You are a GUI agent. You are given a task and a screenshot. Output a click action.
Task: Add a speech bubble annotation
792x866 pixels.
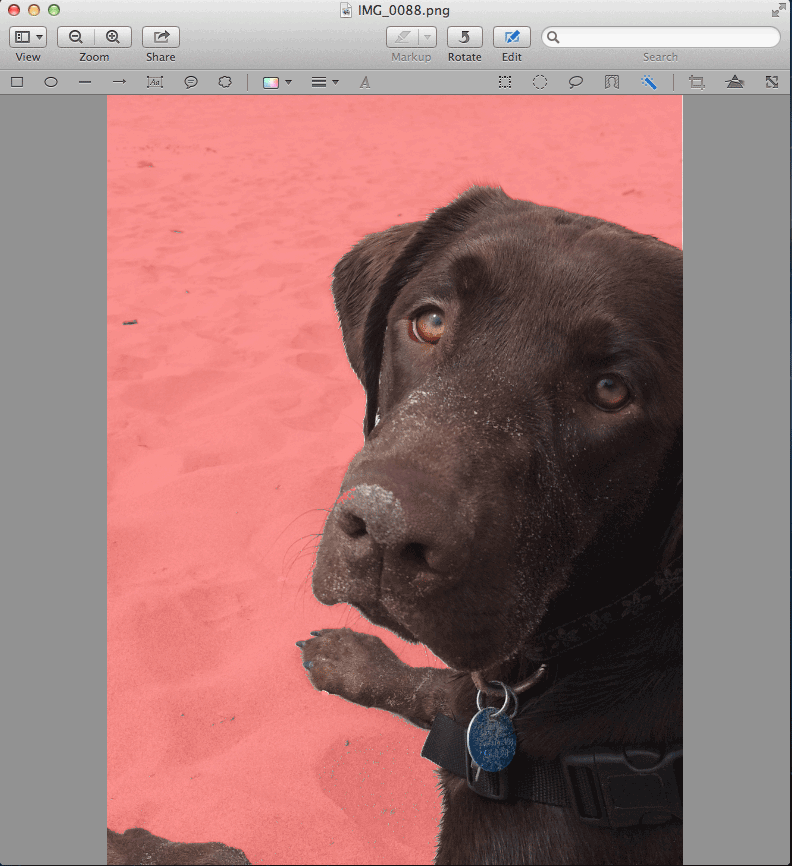[x=191, y=82]
